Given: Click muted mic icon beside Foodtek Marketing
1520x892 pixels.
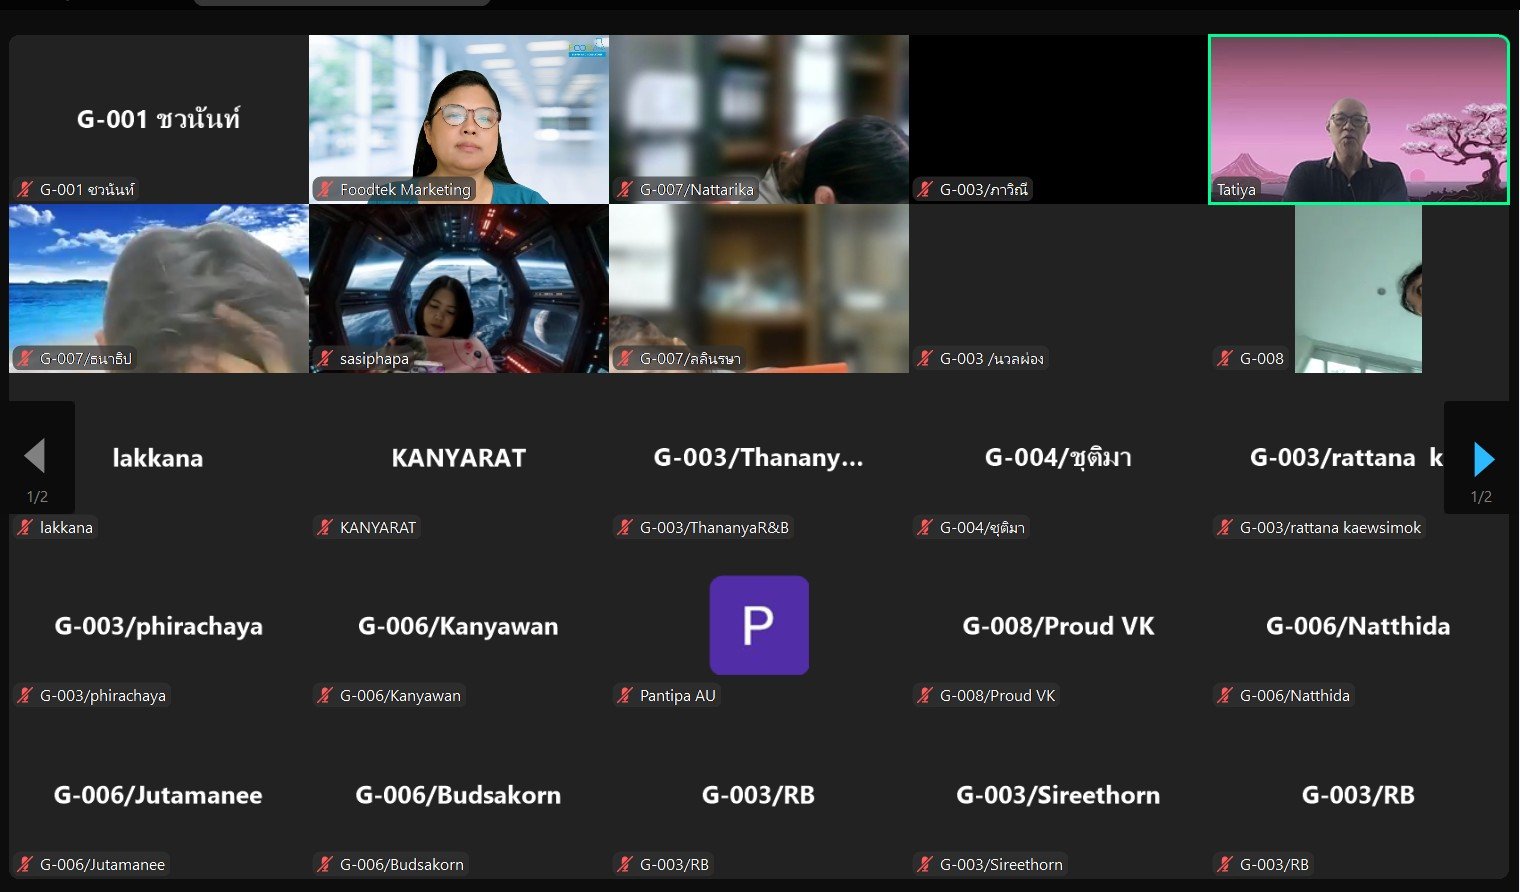Looking at the screenshot, I should click(325, 189).
